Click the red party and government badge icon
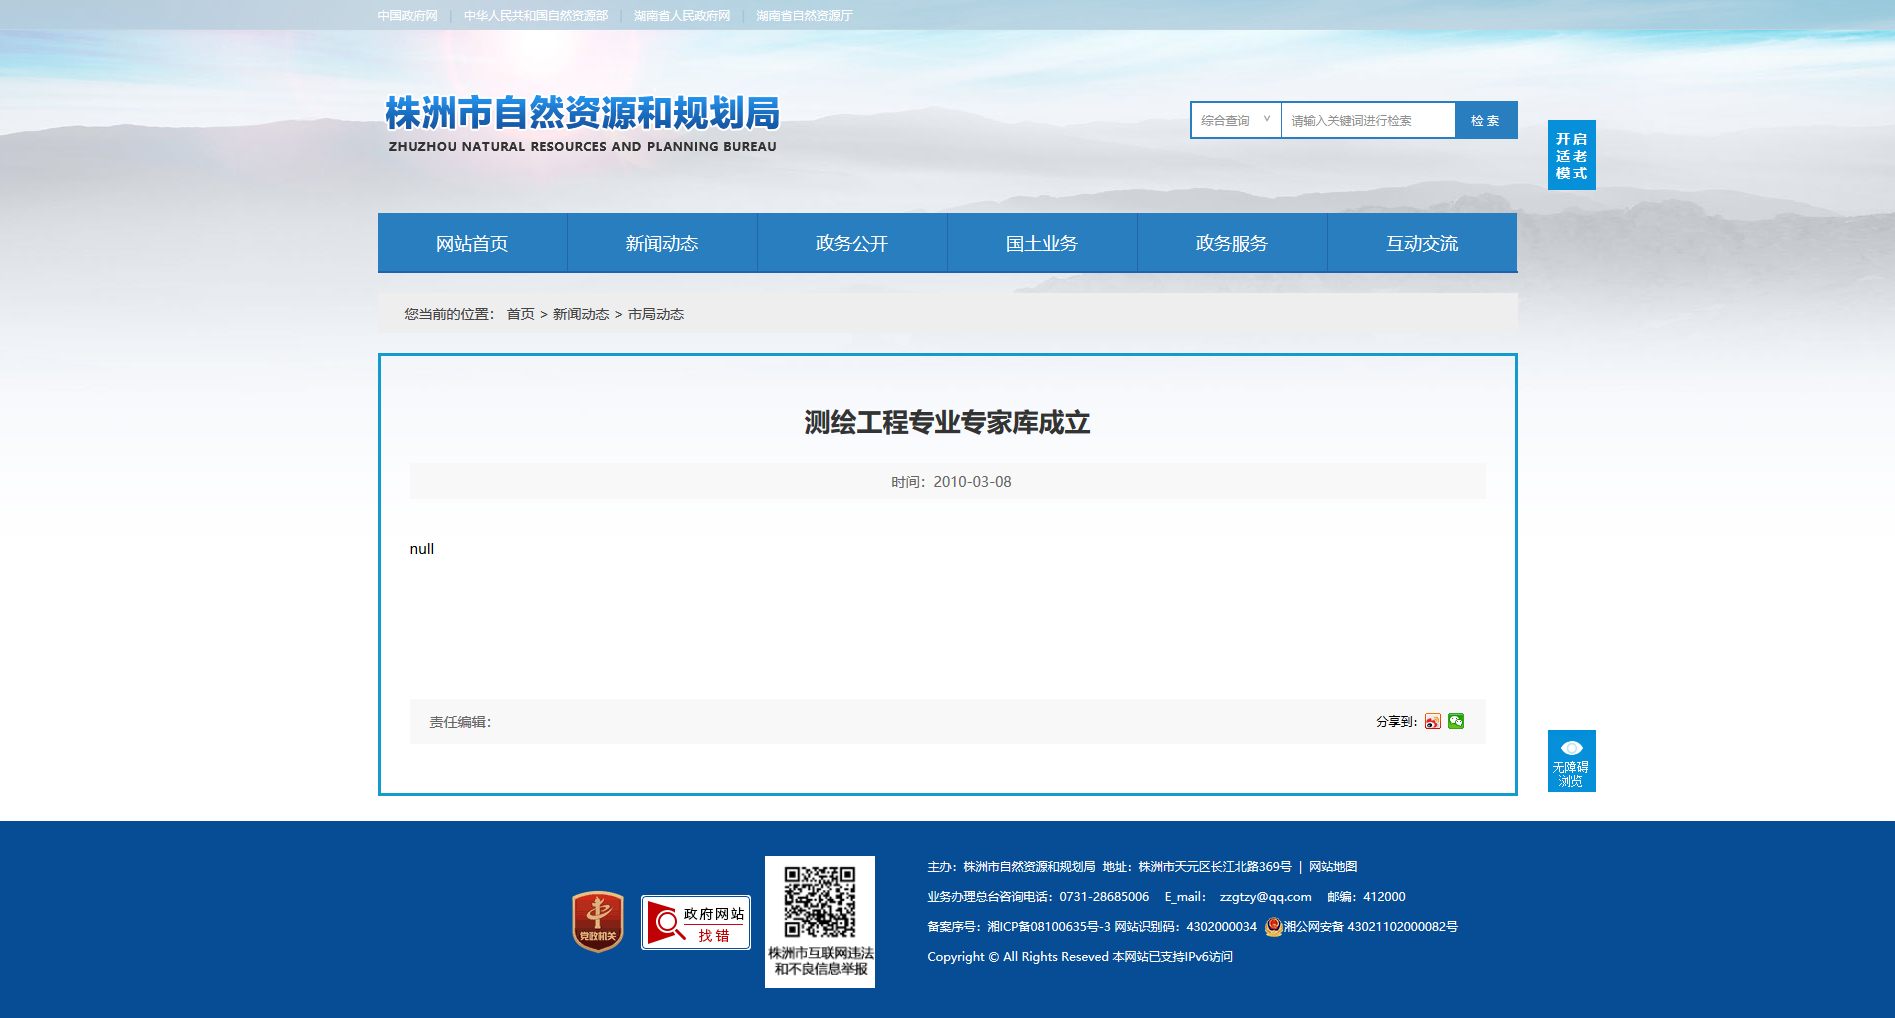The image size is (1895, 1018). [x=598, y=921]
